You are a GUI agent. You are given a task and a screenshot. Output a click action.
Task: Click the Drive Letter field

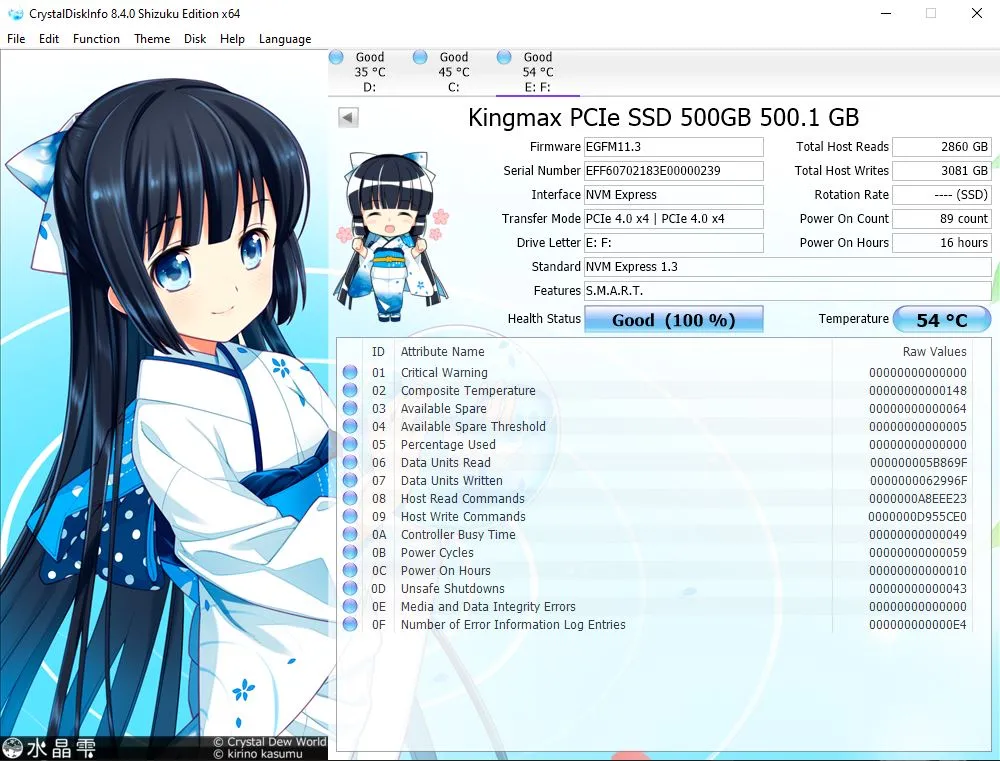pyautogui.click(x=673, y=243)
